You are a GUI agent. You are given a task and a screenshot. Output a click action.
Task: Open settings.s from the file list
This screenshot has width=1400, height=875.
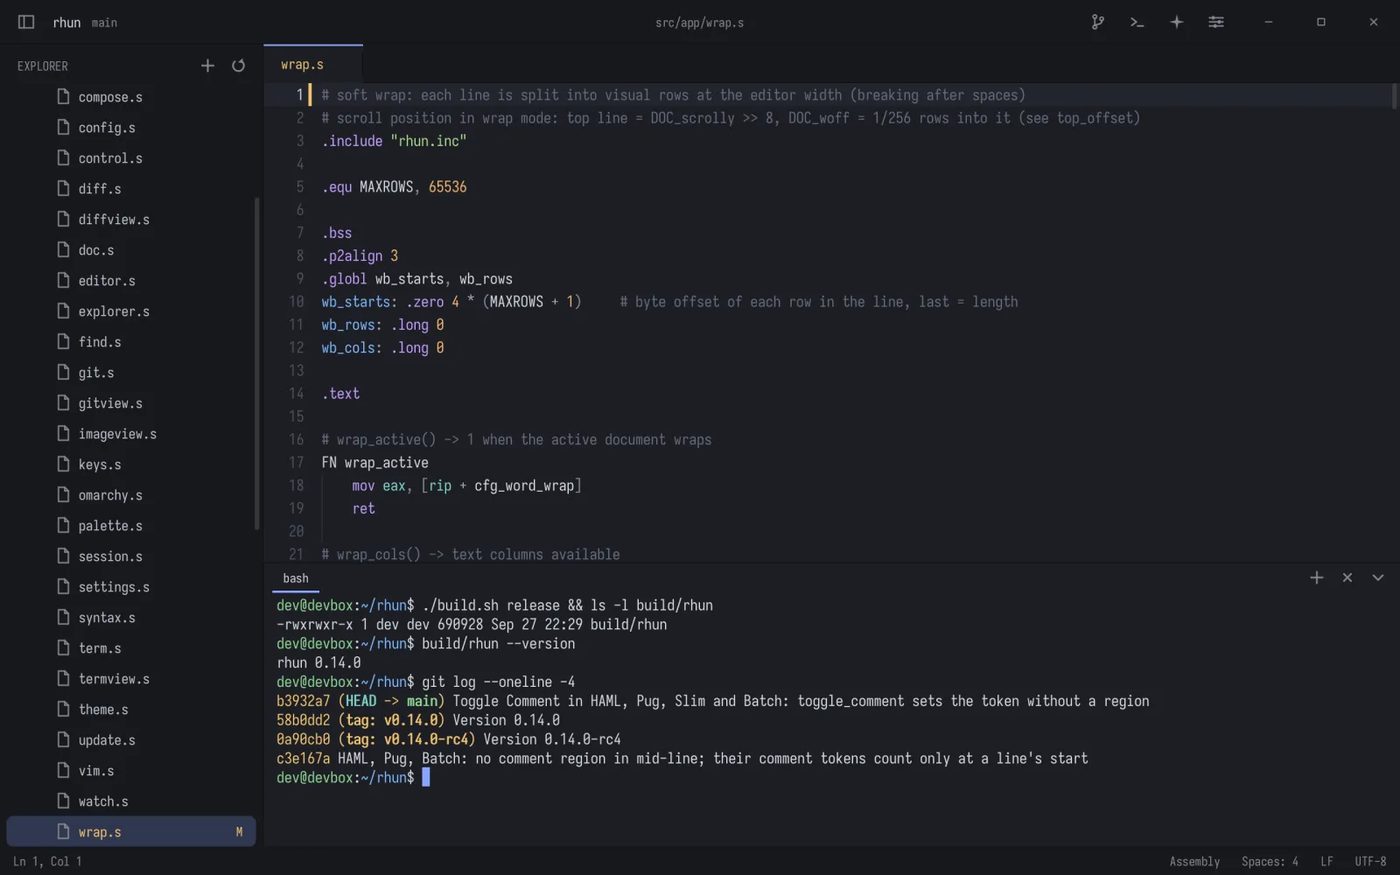[131, 586]
